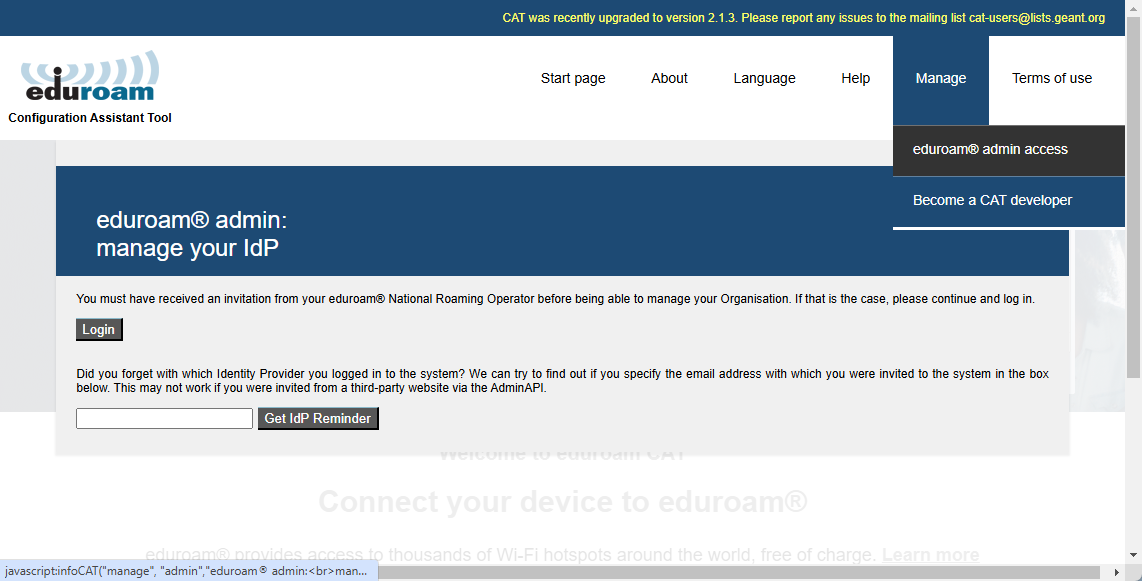Open the About menu

coord(669,79)
